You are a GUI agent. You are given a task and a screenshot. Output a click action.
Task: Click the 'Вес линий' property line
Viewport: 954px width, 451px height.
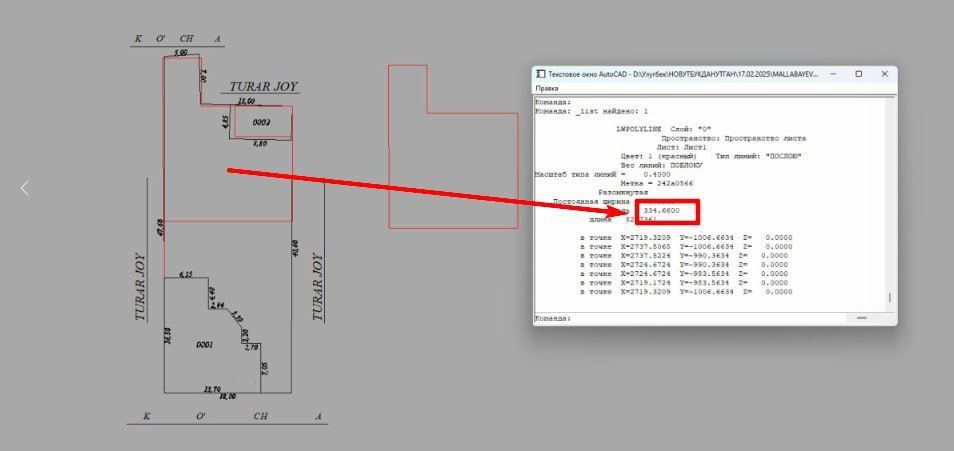(661, 166)
